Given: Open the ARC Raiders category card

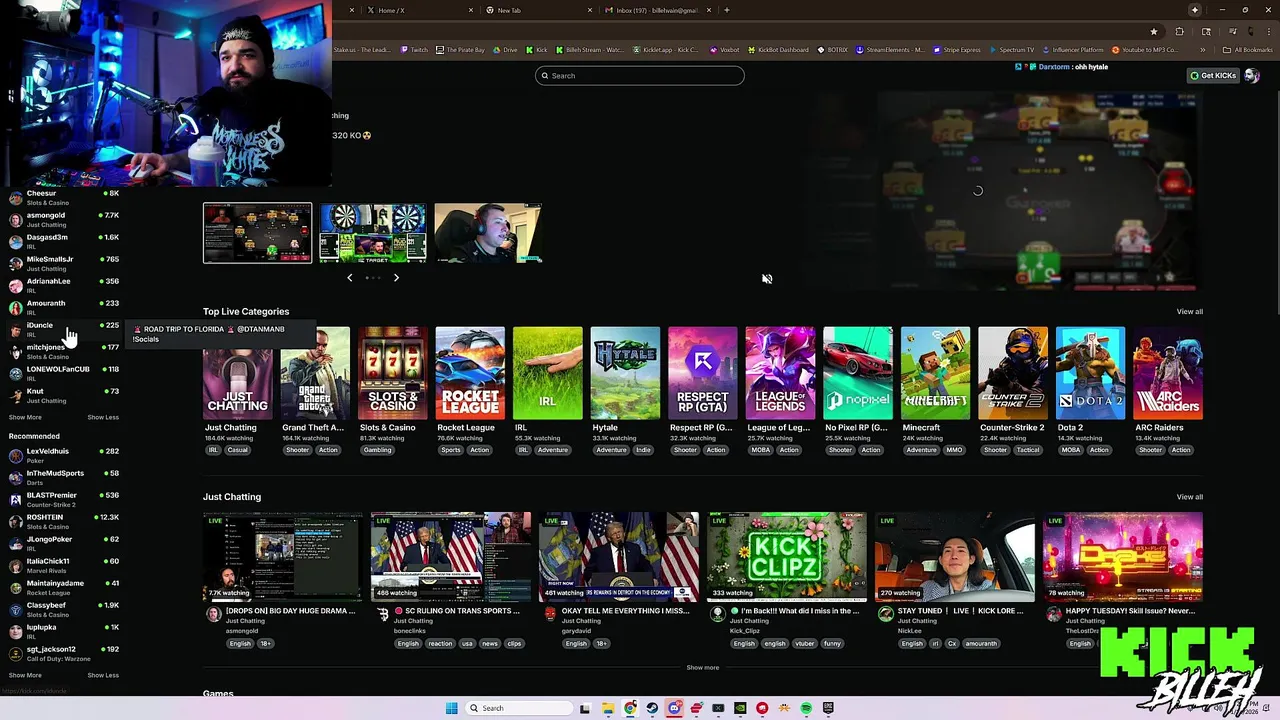Looking at the screenshot, I should click(x=1168, y=373).
